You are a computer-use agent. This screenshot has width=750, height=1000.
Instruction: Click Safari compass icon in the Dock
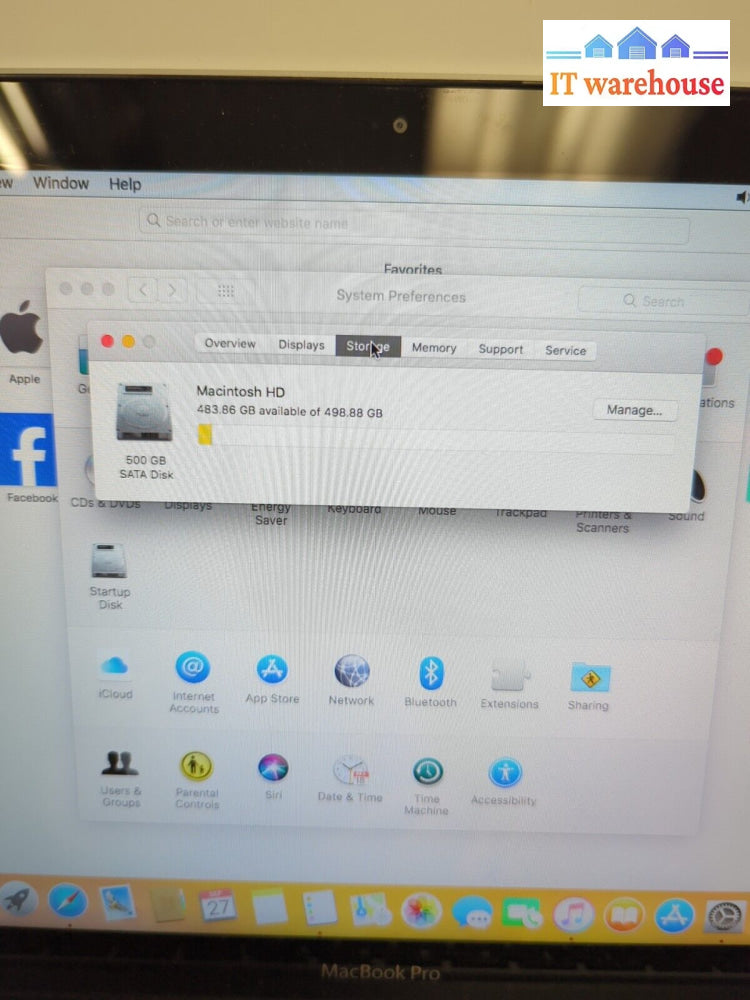(x=67, y=902)
